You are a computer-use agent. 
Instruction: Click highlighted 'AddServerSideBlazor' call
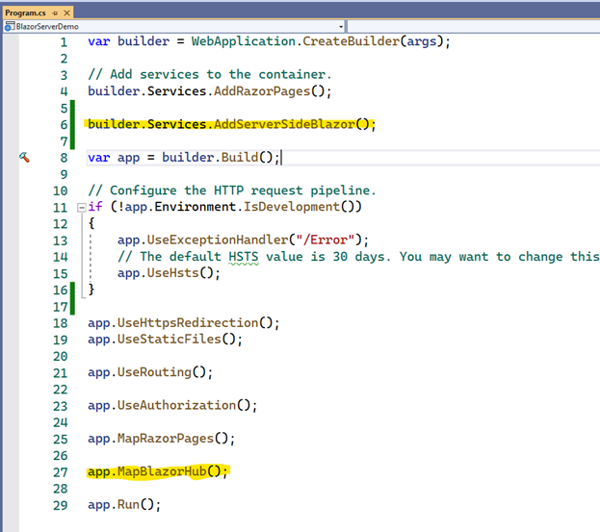tap(284, 124)
